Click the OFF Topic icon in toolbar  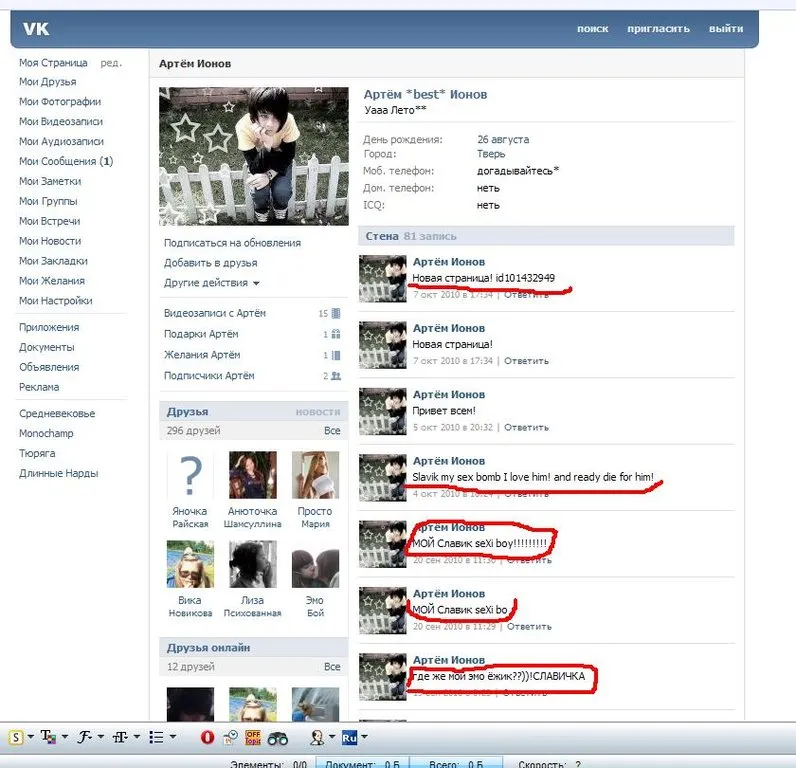(x=253, y=737)
